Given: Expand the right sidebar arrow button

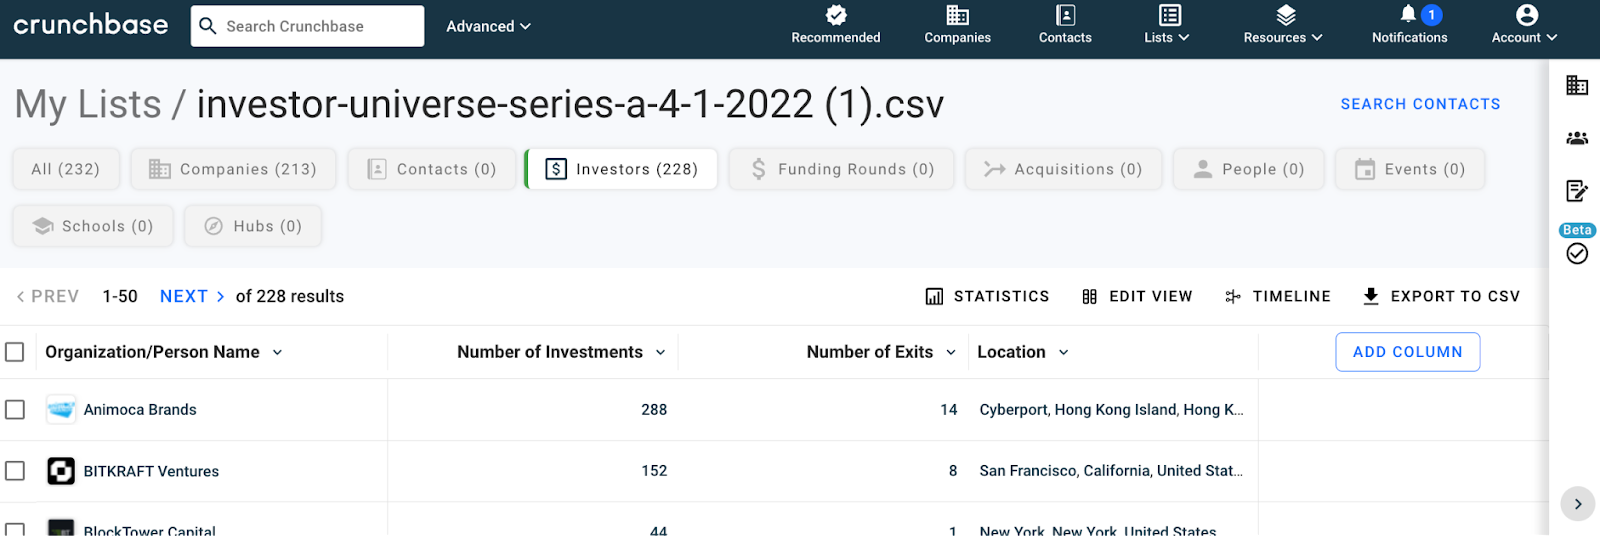Looking at the screenshot, I should (1577, 504).
